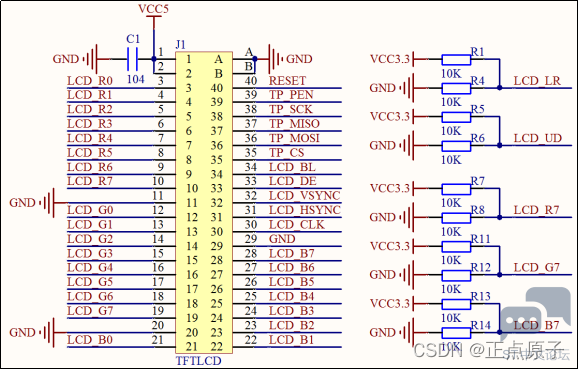Select the LCD_R0 net label

90,80
